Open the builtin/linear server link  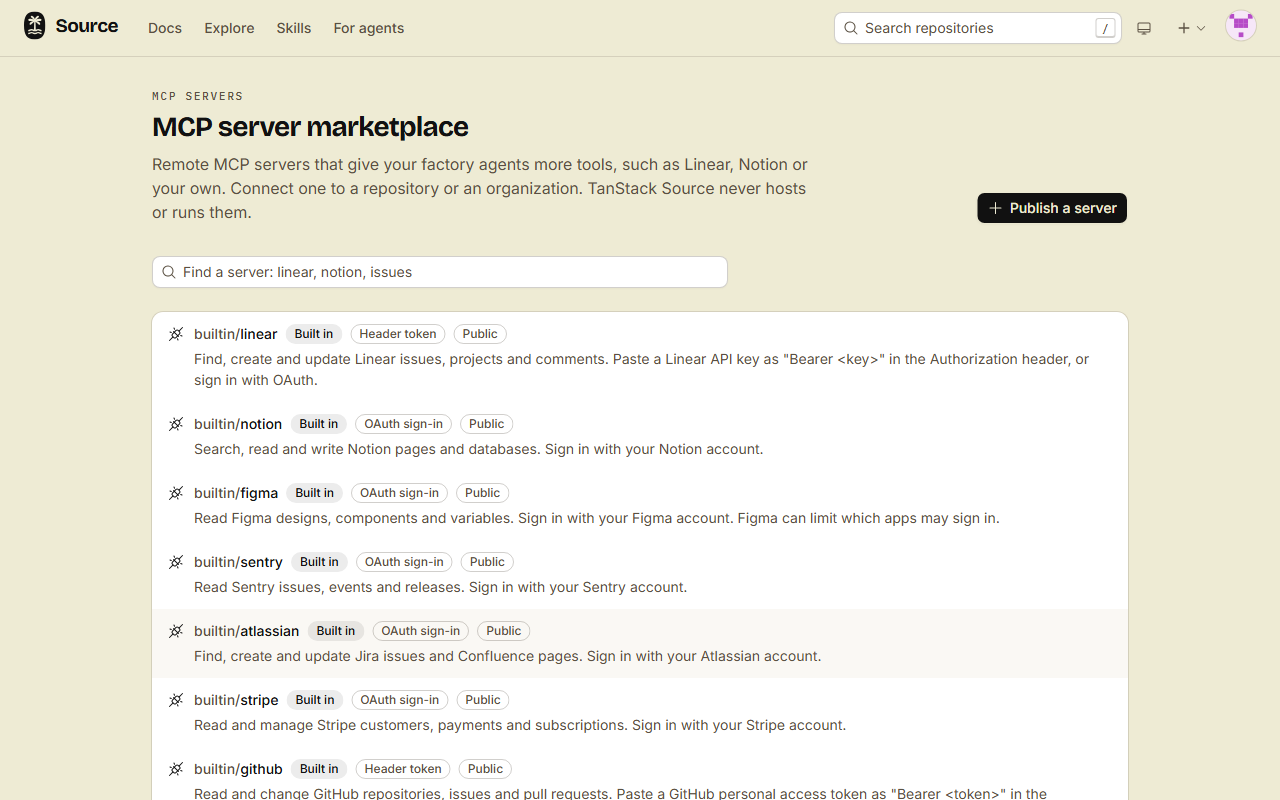click(x=236, y=334)
